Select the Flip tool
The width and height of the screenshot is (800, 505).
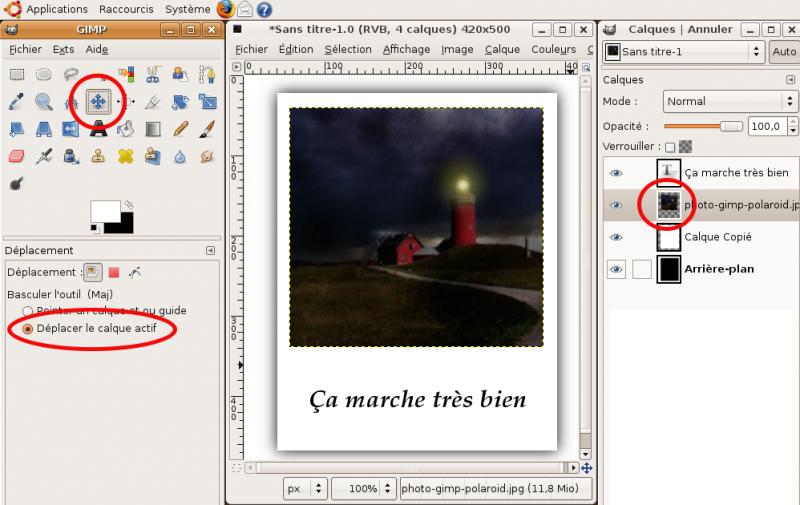coord(71,129)
